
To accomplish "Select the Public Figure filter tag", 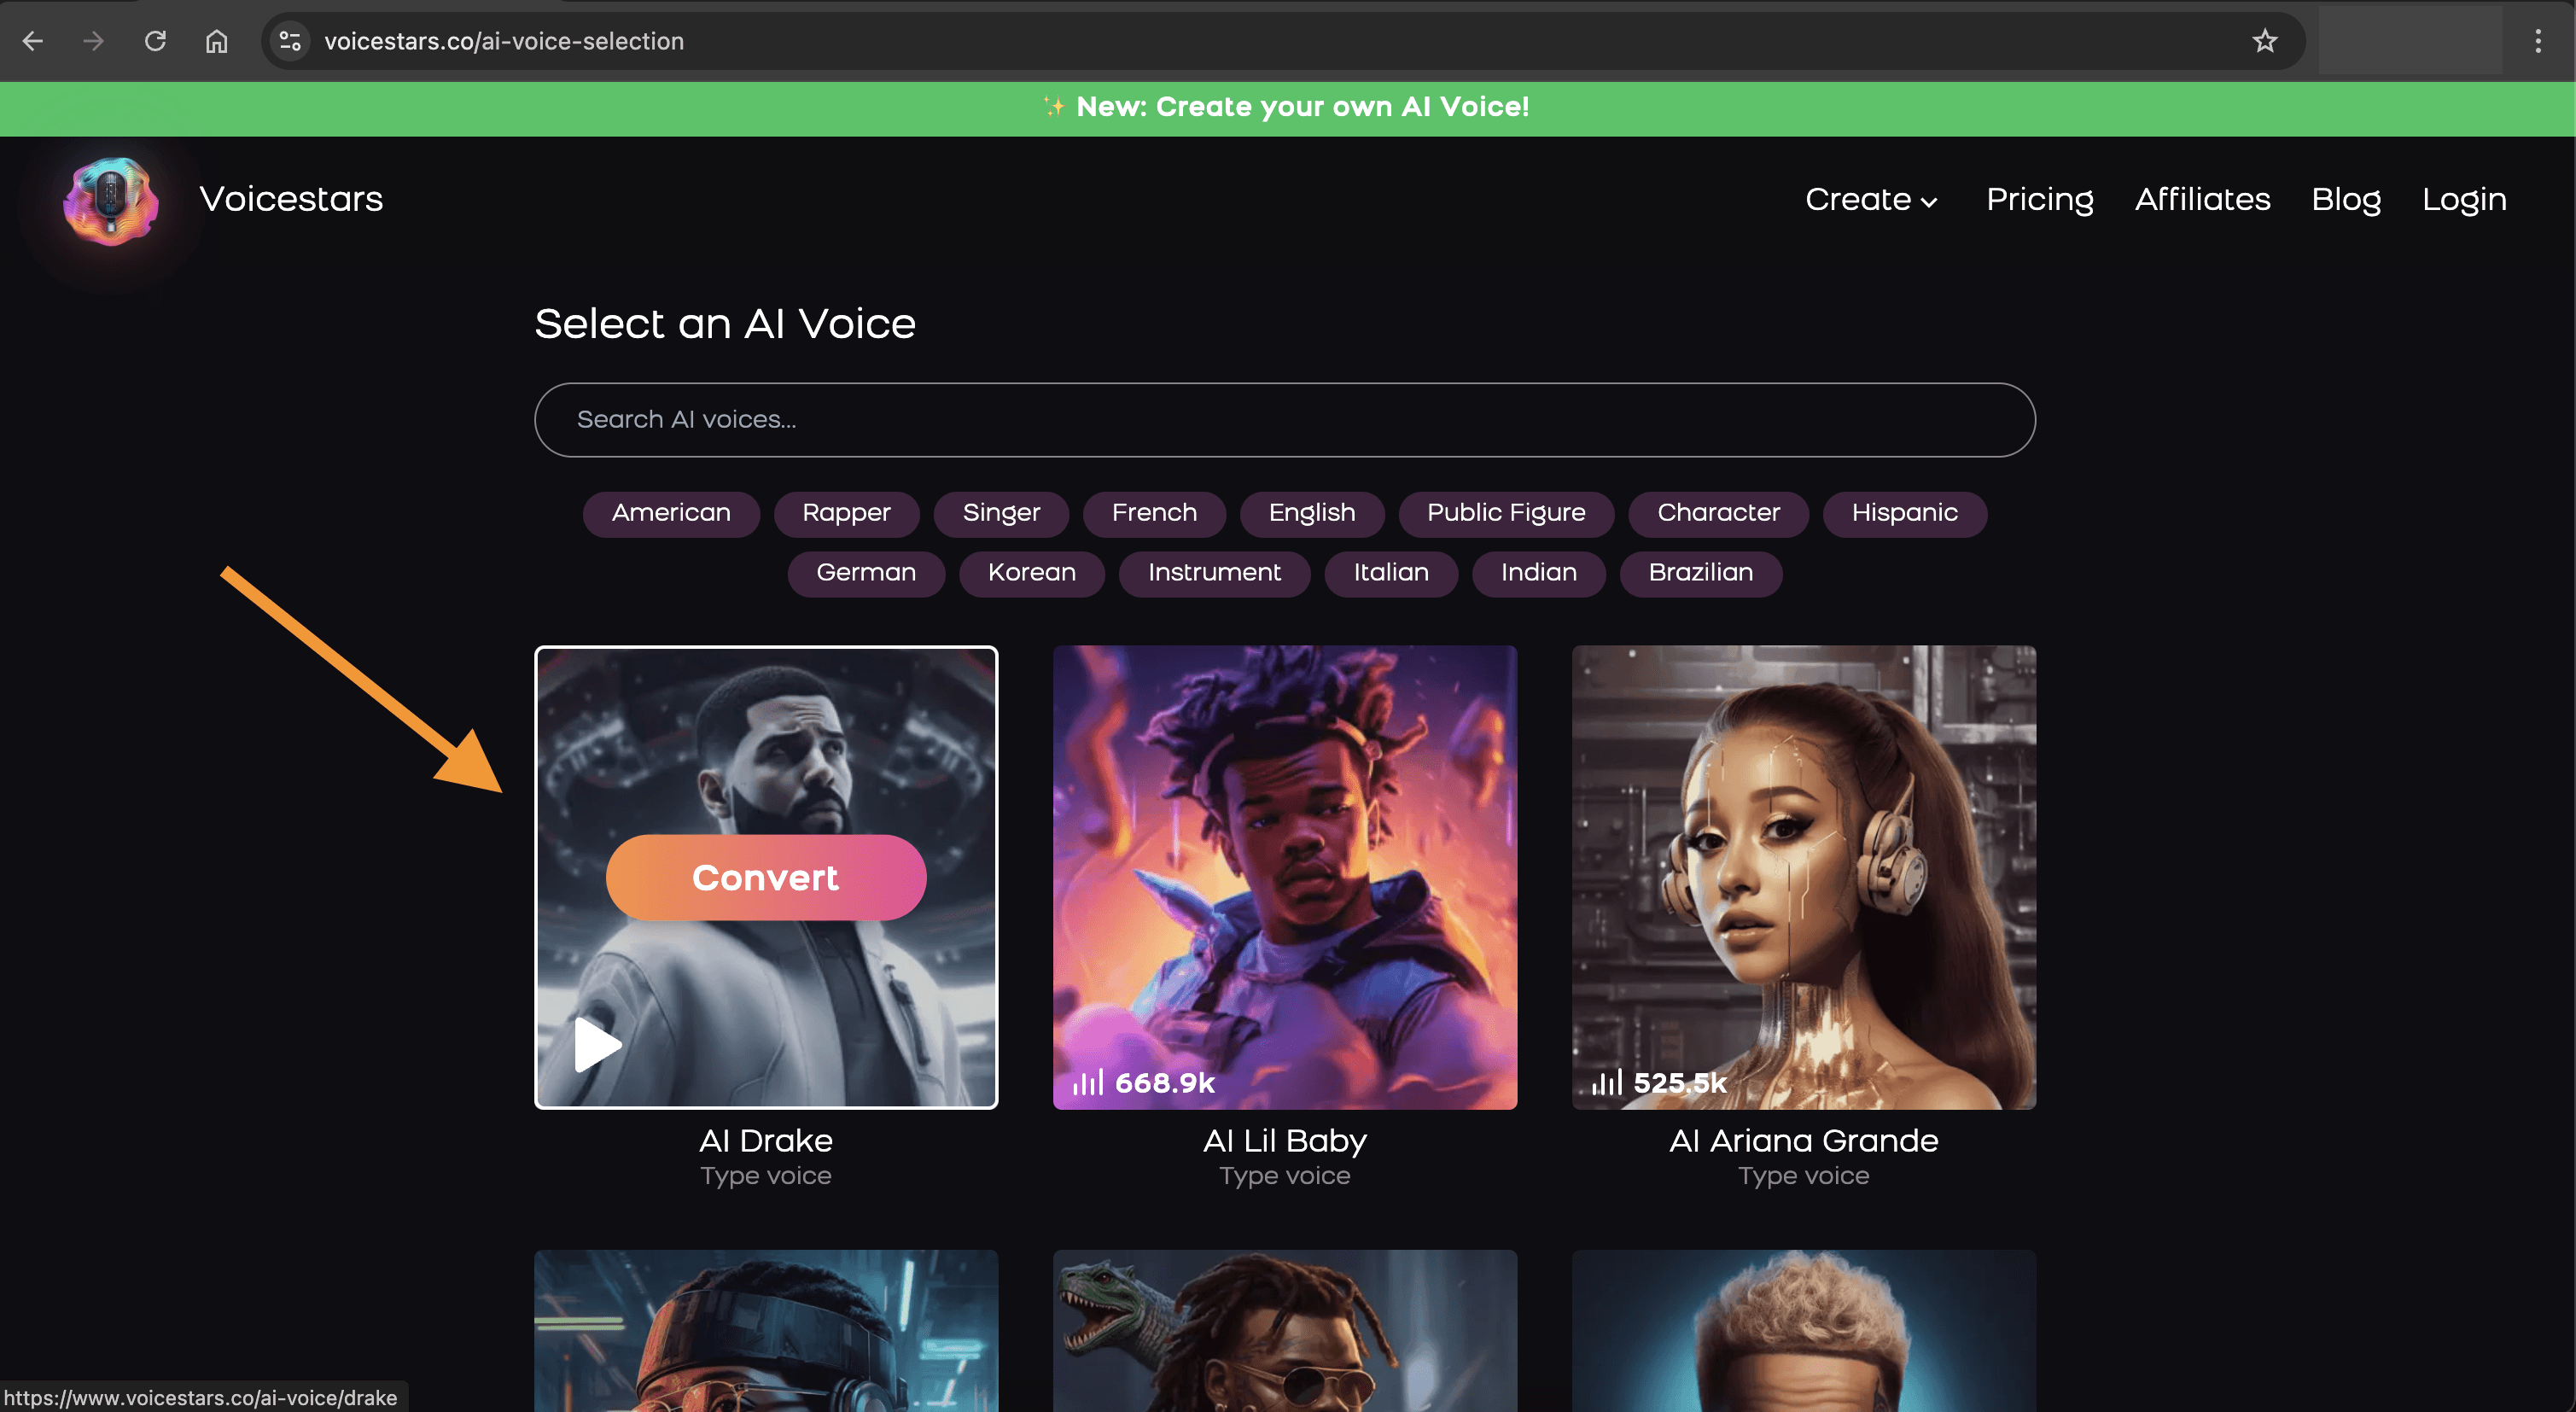I will coord(1506,511).
